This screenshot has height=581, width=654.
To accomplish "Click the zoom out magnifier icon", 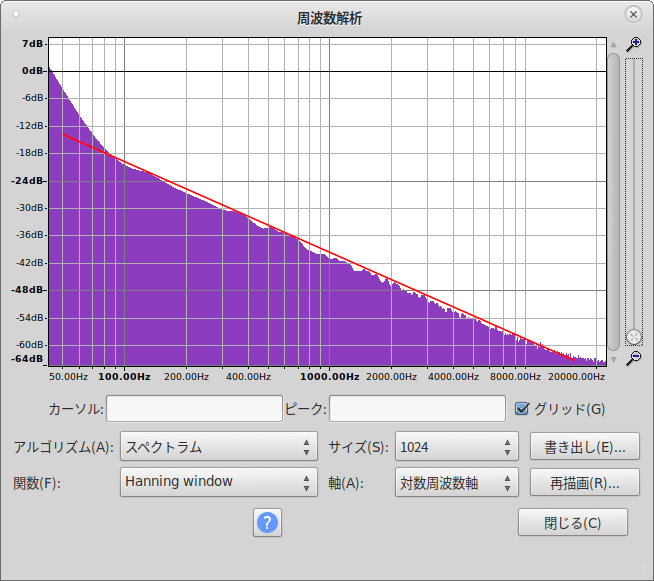I will click(x=633, y=358).
